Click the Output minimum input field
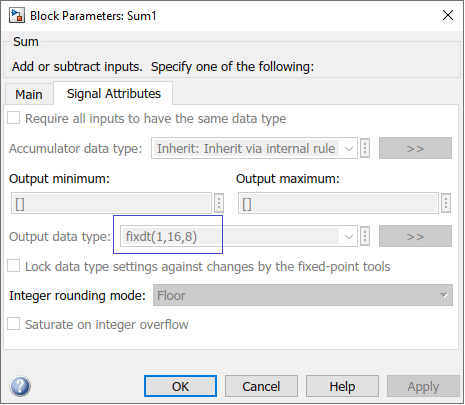The width and height of the screenshot is (465, 405). (x=112, y=203)
